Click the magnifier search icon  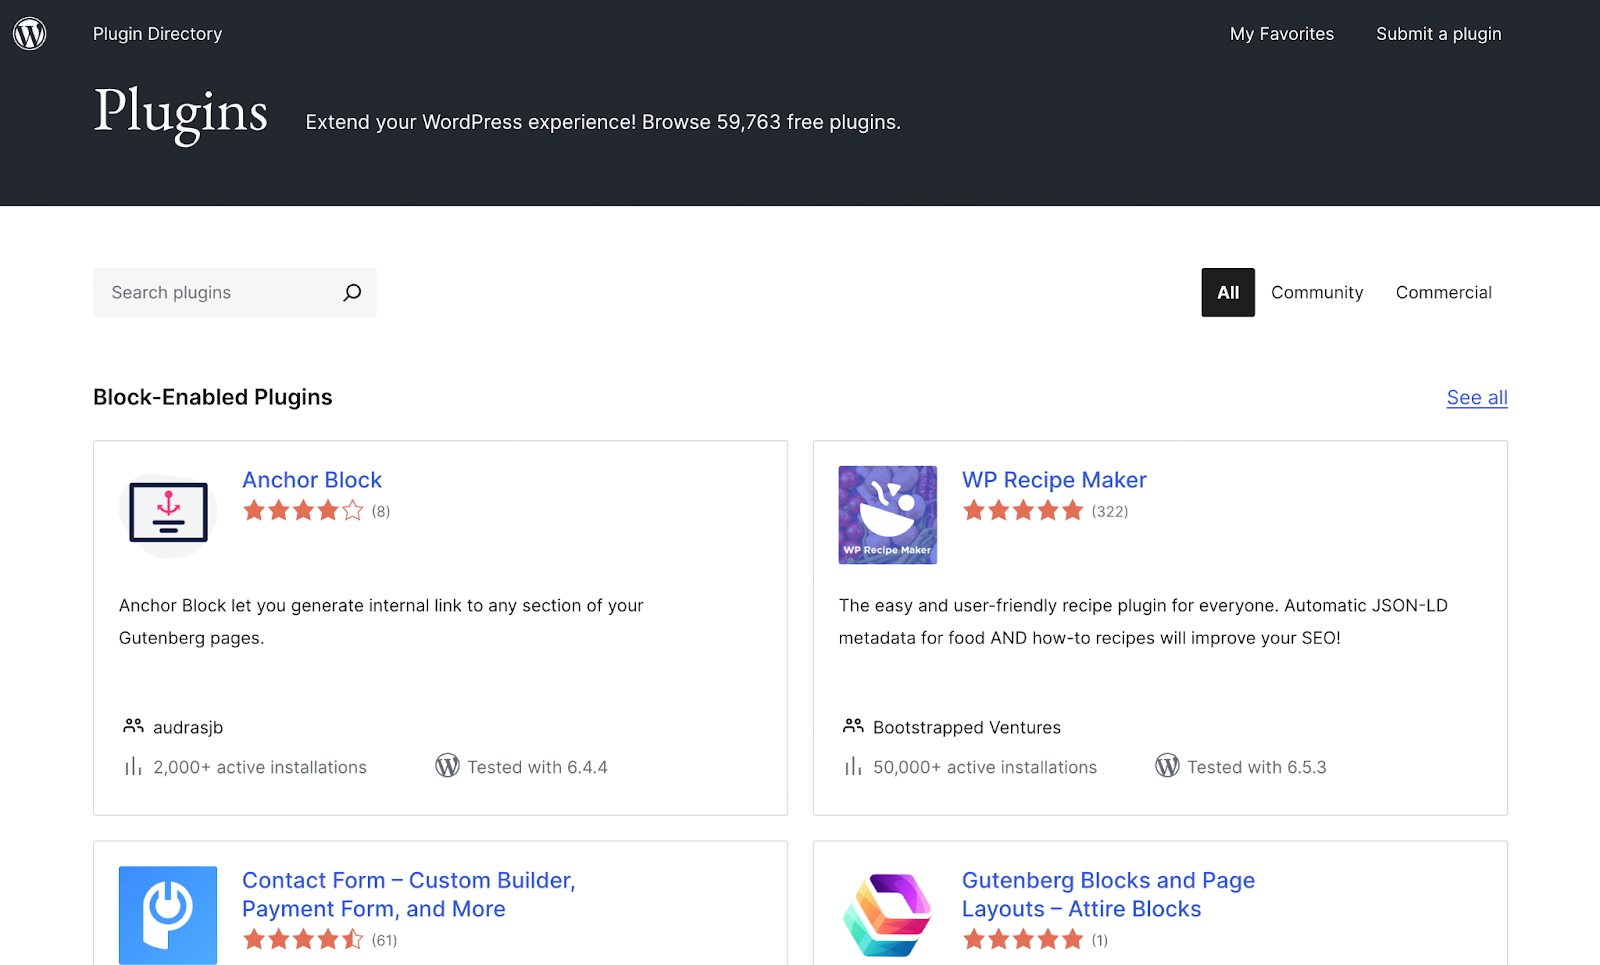click(352, 292)
